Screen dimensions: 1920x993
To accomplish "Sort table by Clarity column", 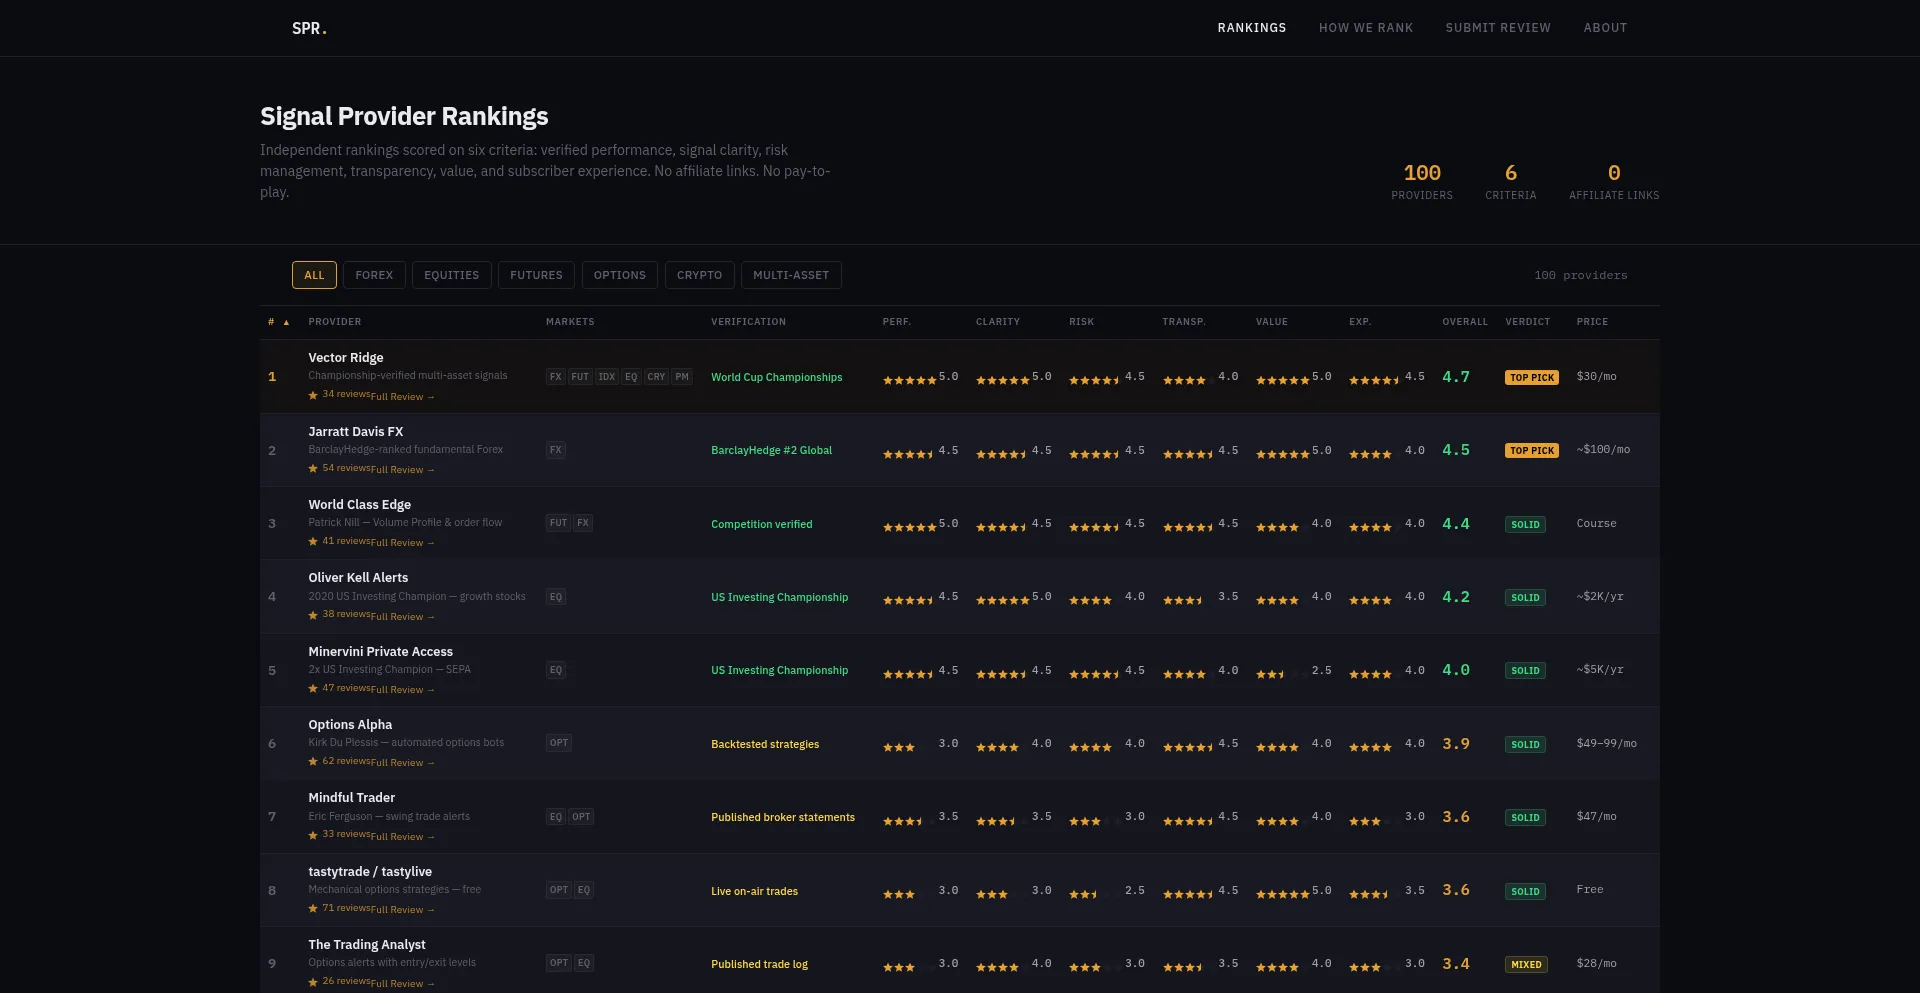I will pyautogui.click(x=998, y=322).
